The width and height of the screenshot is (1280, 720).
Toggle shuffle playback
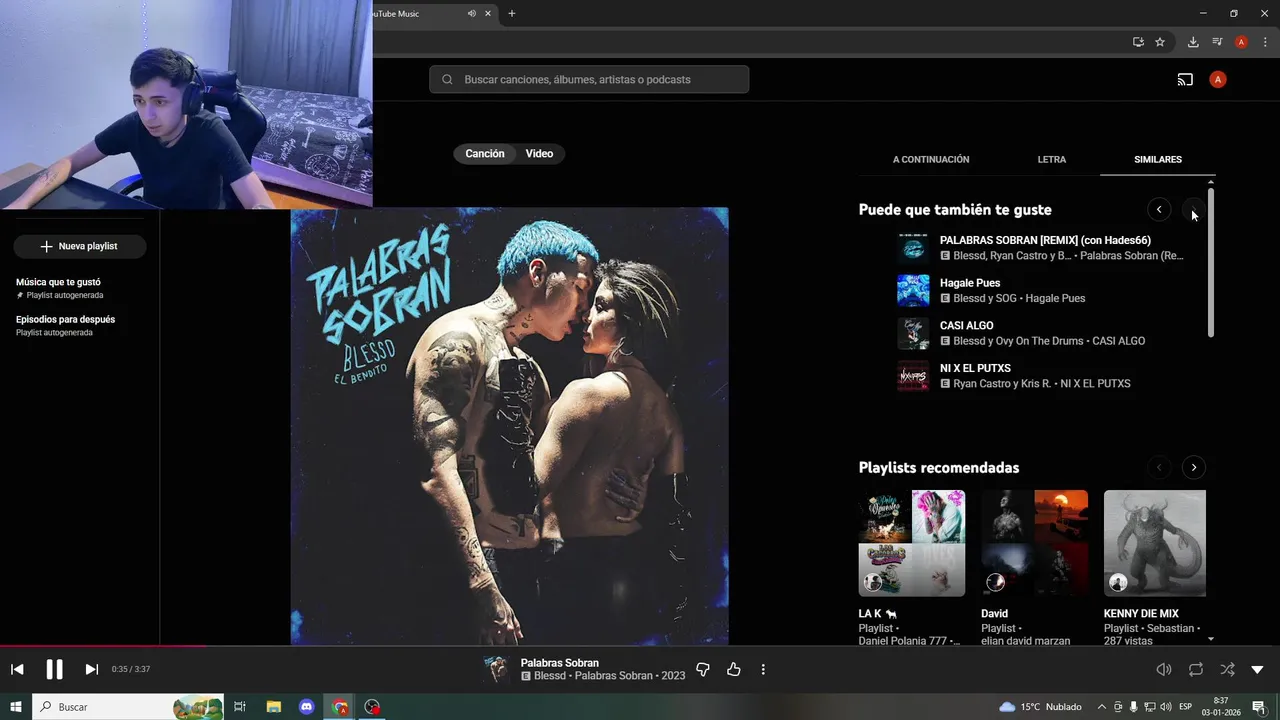coord(1227,669)
